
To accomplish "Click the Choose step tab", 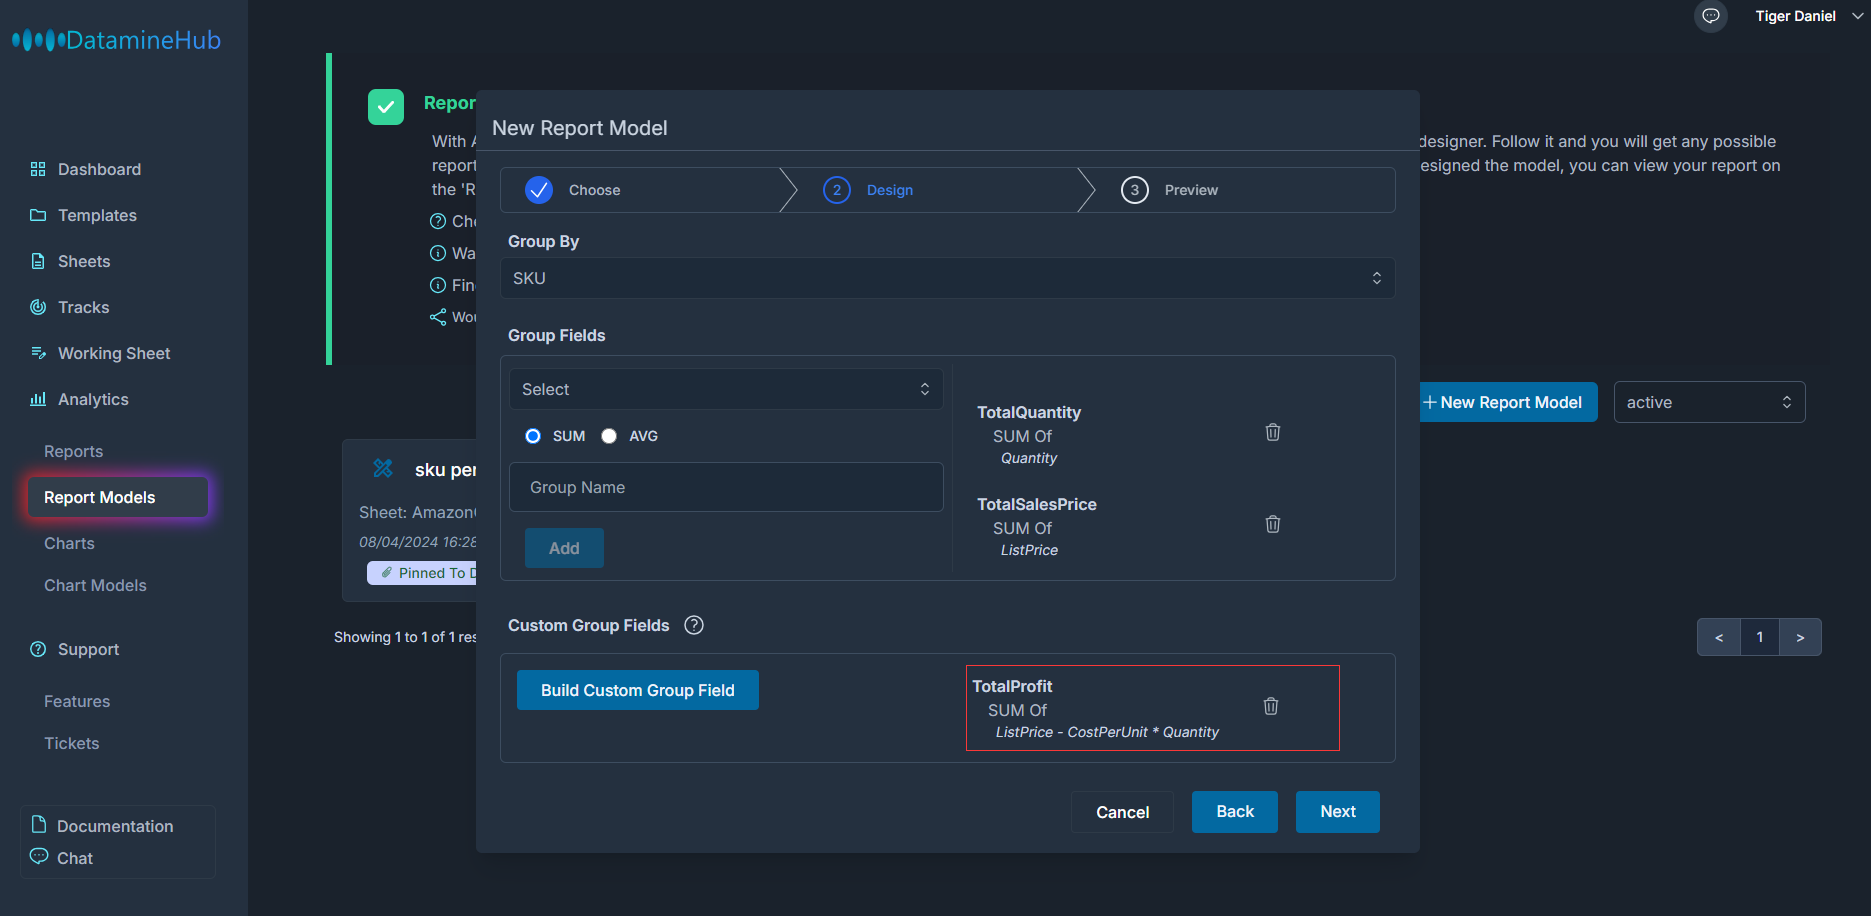I will pyautogui.click(x=640, y=190).
